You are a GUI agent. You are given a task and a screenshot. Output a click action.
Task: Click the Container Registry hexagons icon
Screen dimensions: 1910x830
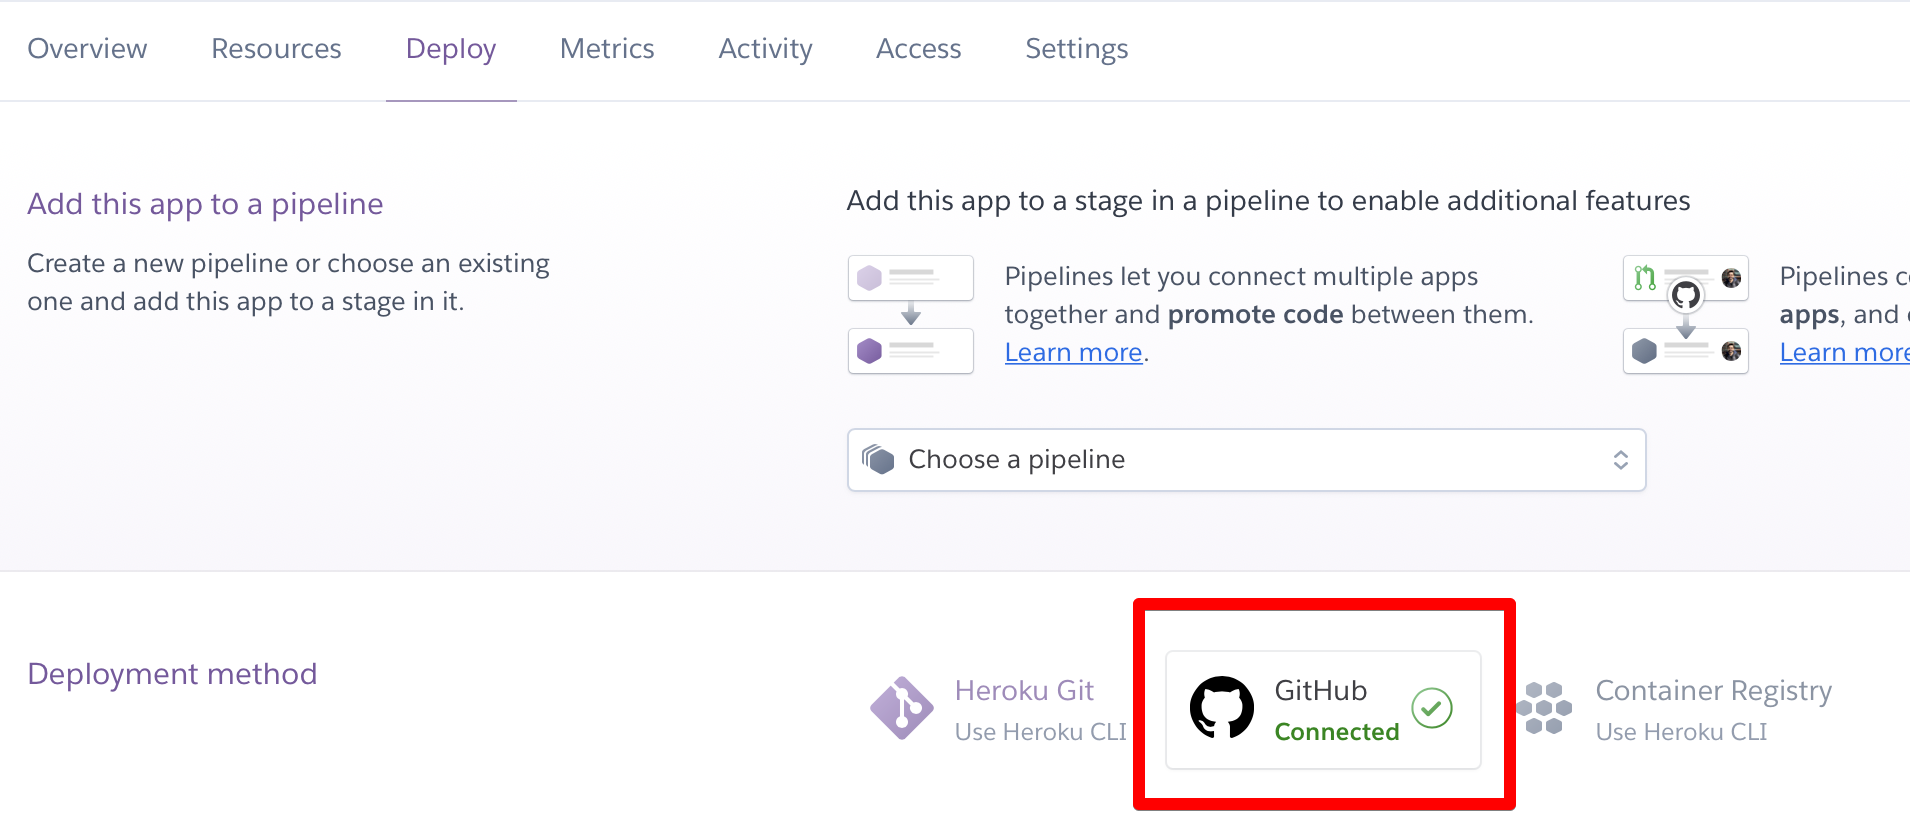1544,708
